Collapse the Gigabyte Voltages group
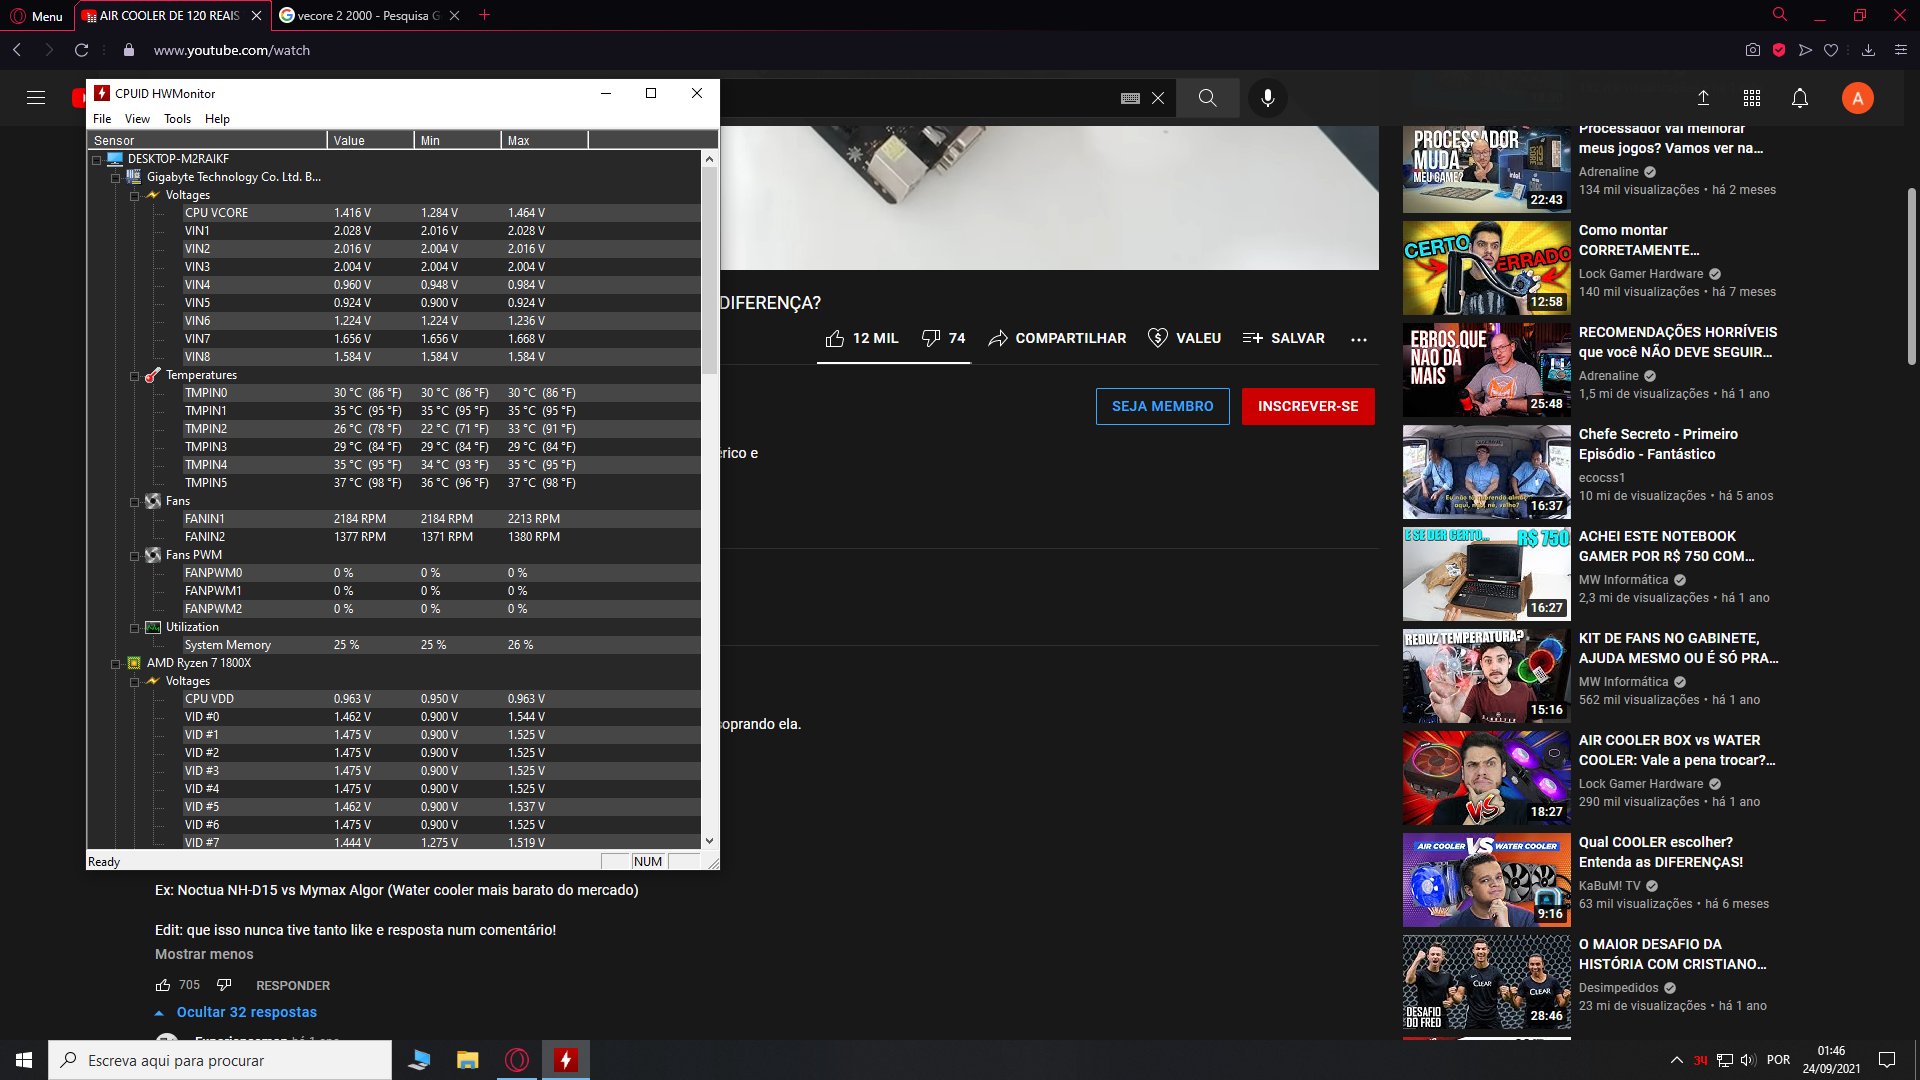 pos(135,196)
